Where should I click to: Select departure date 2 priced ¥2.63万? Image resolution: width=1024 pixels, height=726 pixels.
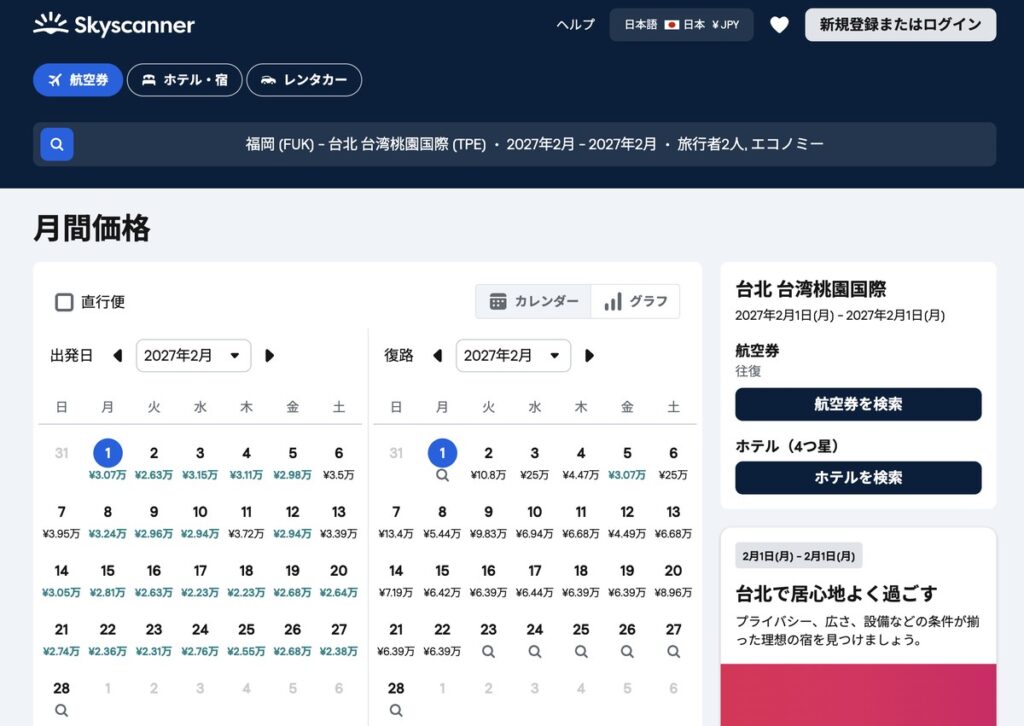[153, 461]
